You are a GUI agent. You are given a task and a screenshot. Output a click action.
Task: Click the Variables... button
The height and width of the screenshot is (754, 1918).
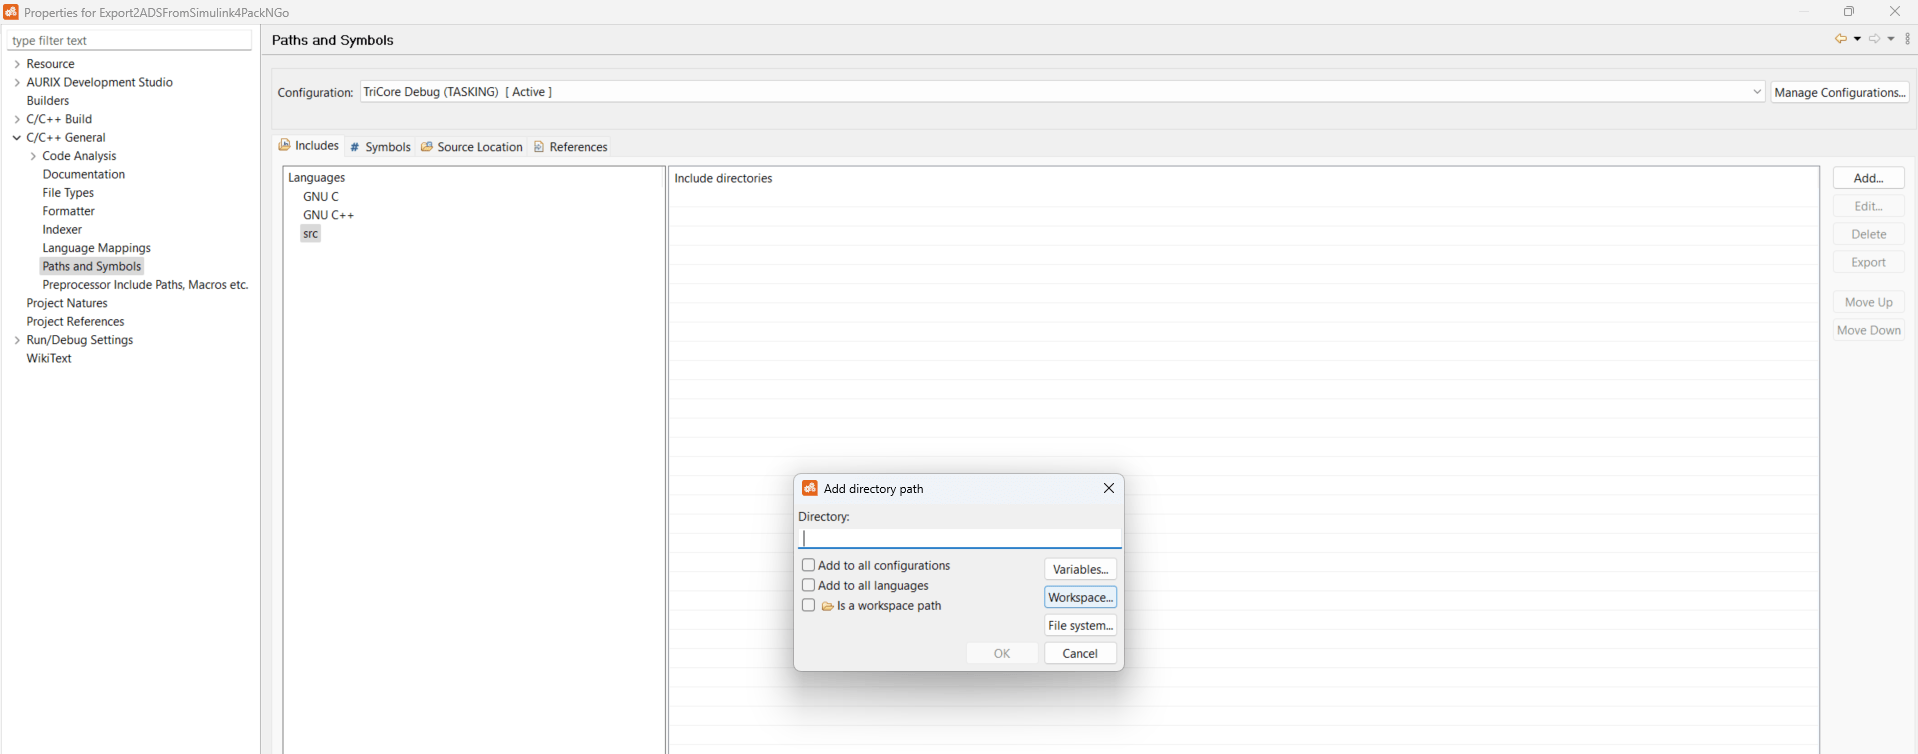tap(1080, 569)
